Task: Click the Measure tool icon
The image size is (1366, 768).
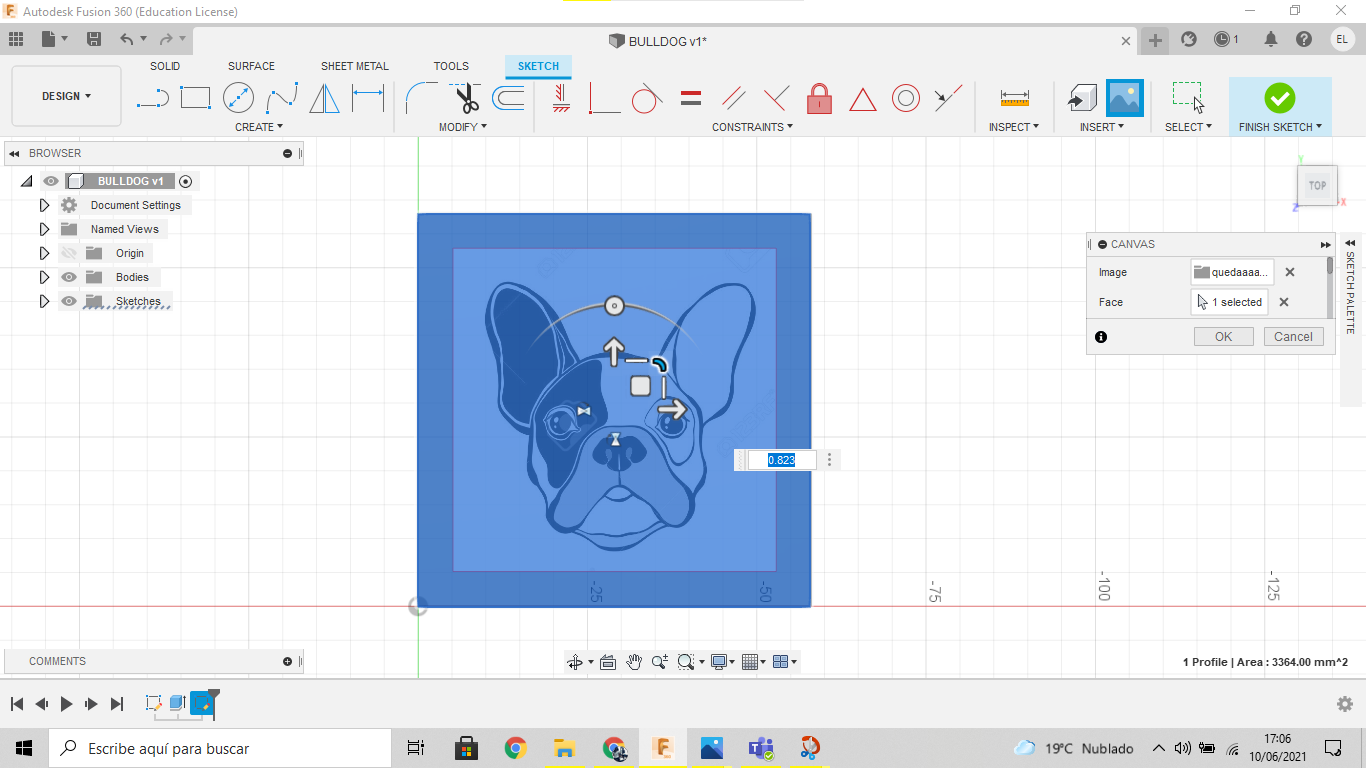Action: click(1014, 98)
